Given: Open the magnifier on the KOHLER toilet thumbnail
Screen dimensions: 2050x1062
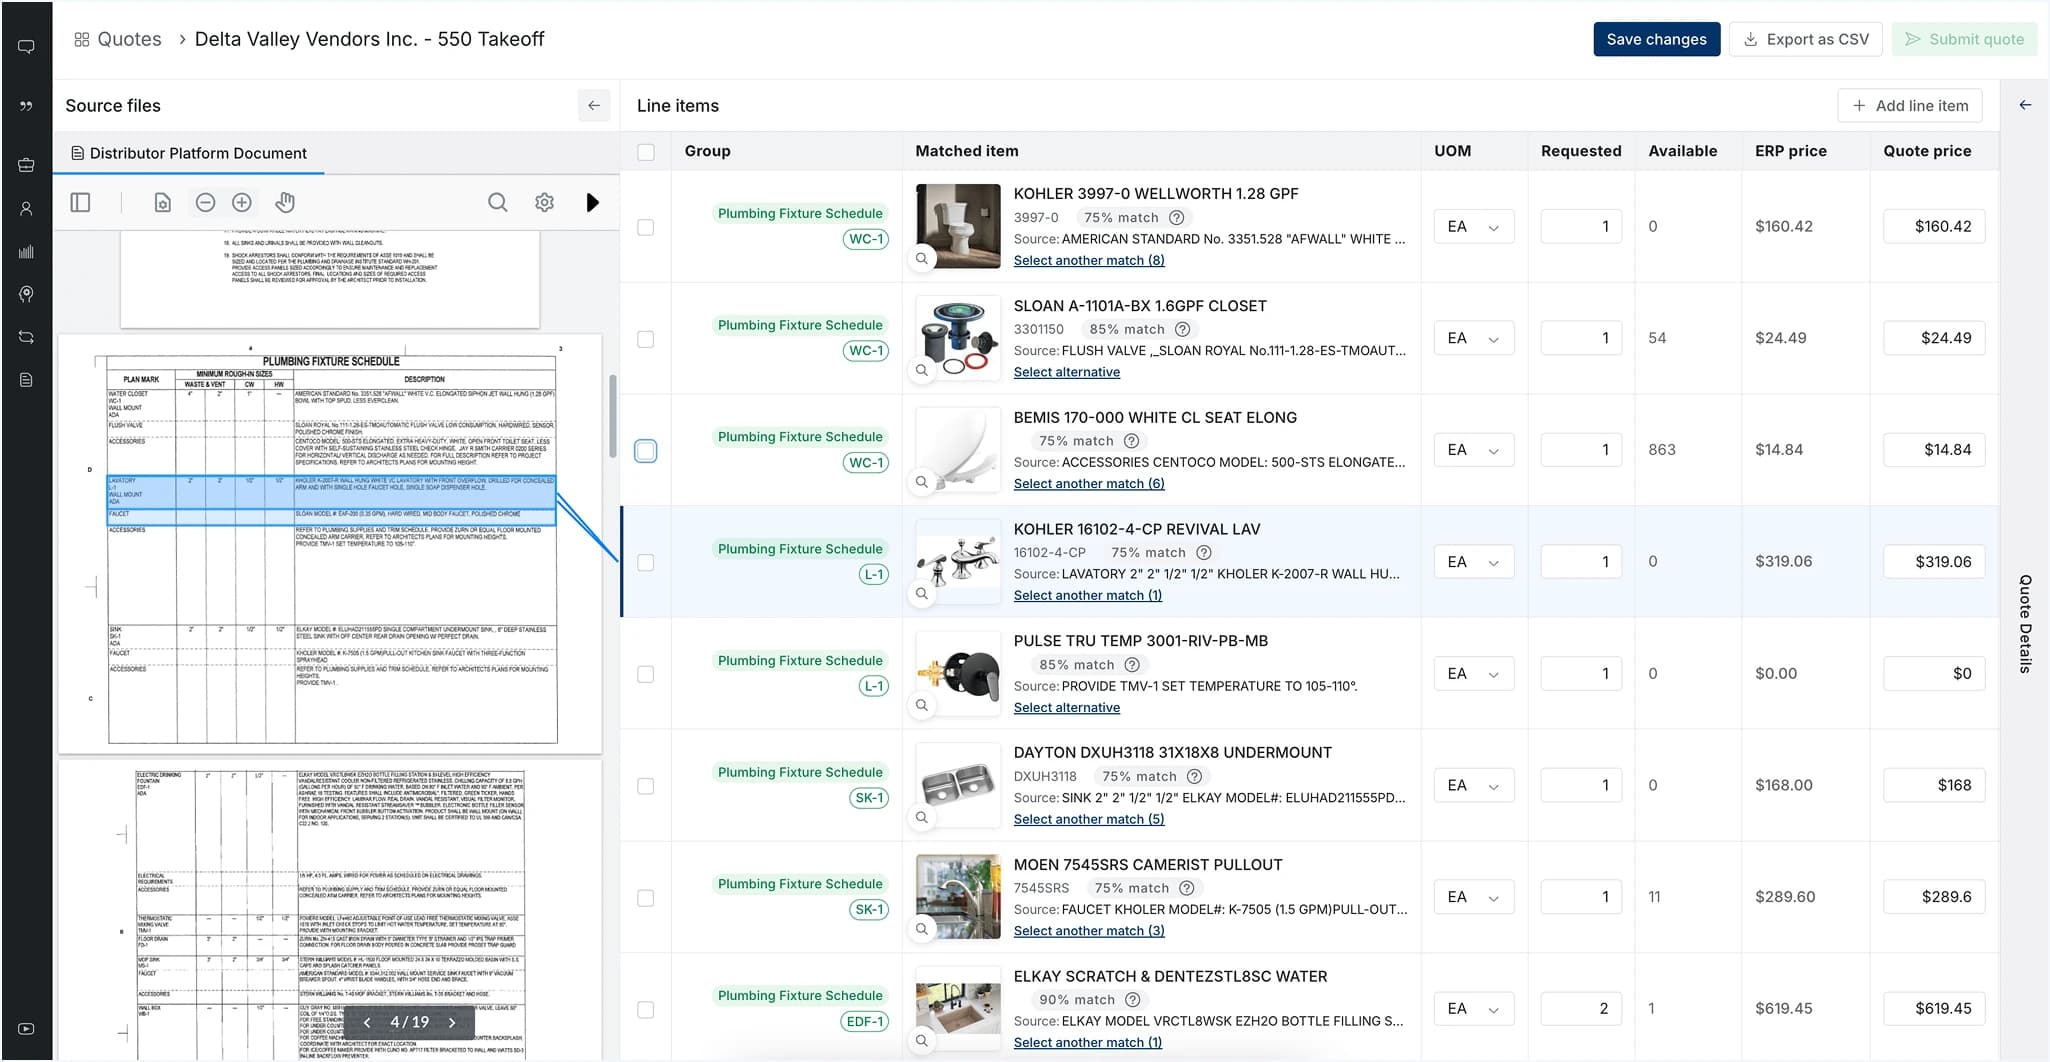Looking at the screenshot, I should point(921,257).
